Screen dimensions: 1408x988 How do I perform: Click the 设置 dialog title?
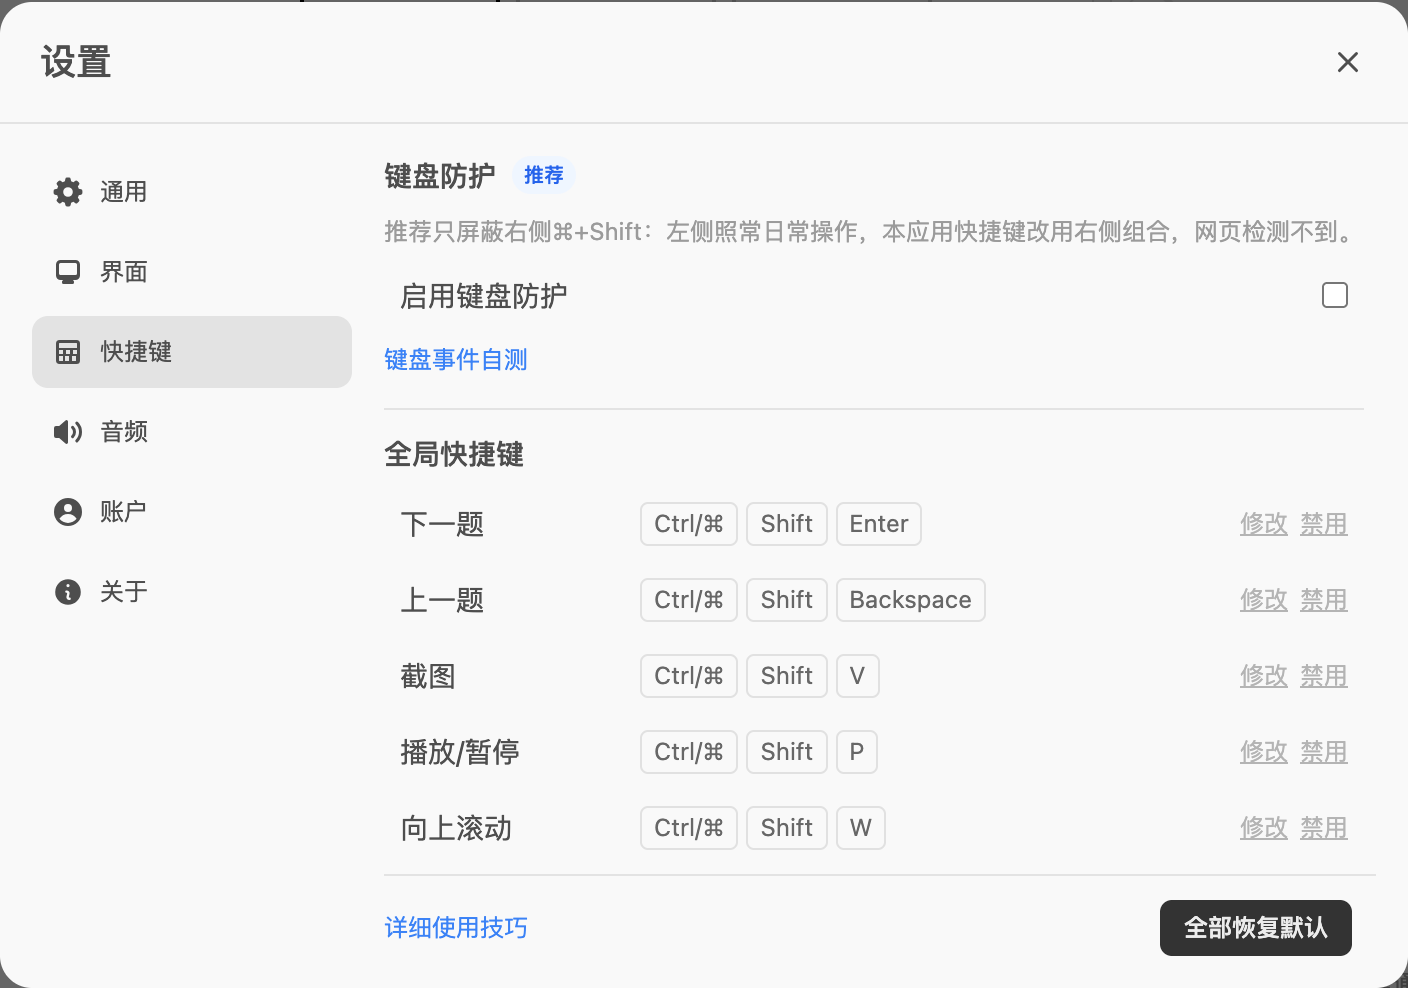click(76, 62)
